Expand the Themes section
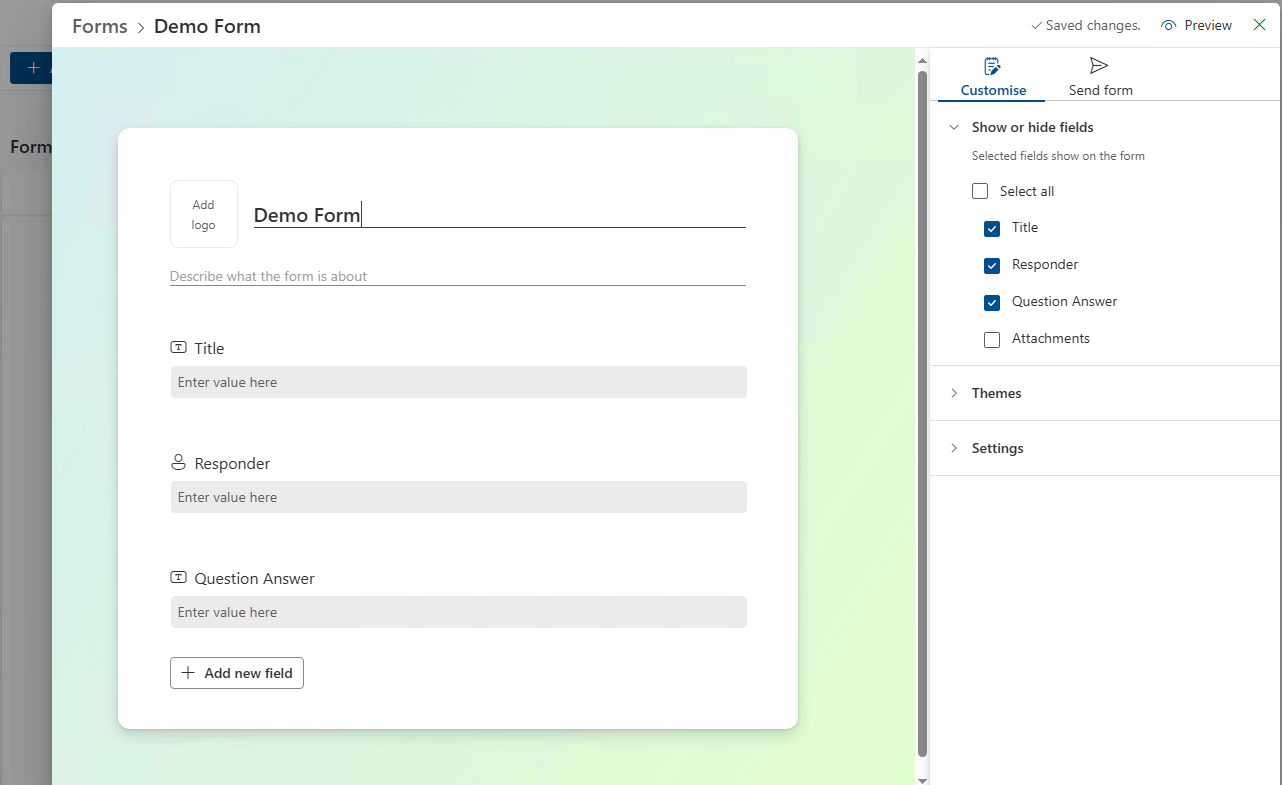The height and width of the screenshot is (785, 1282). click(x=953, y=393)
